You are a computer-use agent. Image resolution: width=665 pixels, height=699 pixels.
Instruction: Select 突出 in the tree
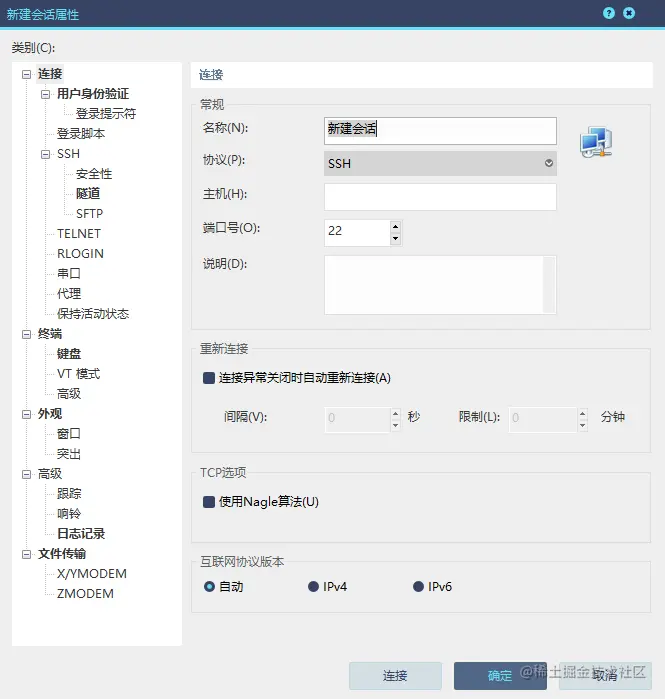(x=69, y=454)
